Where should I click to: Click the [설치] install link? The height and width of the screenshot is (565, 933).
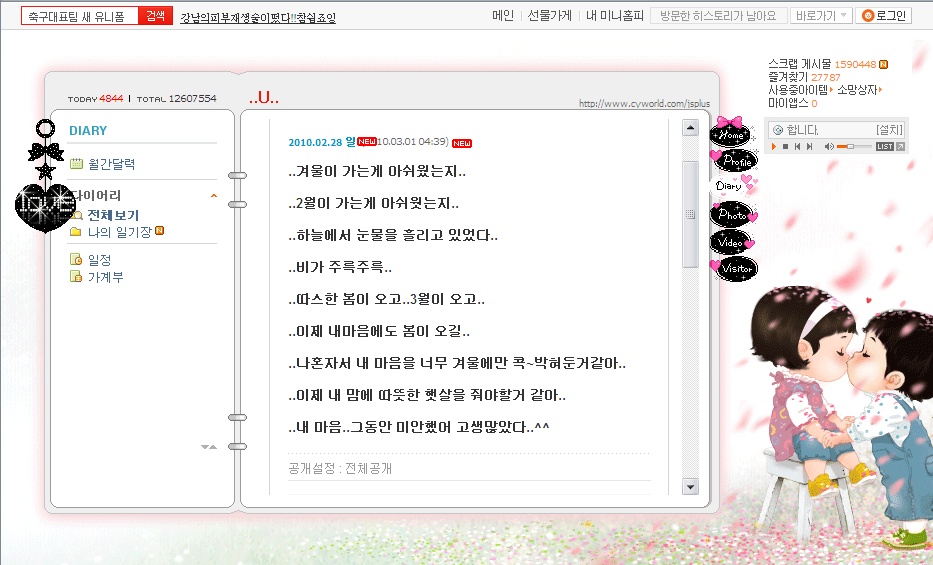(x=890, y=130)
